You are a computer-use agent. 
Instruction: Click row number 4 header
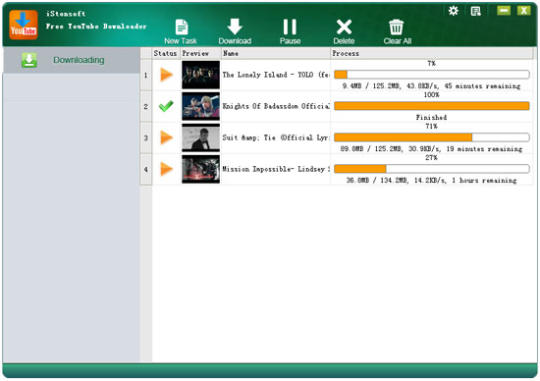click(x=146, y=169)
